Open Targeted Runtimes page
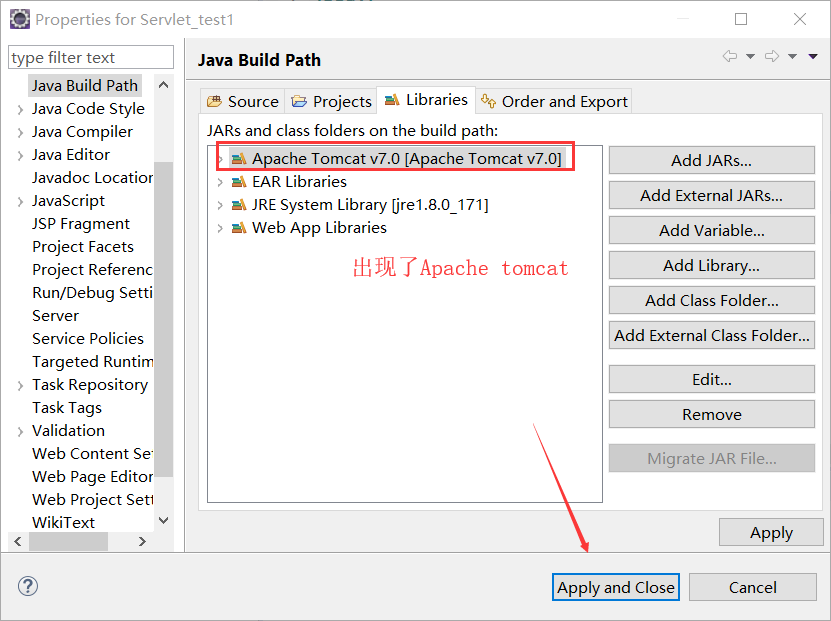The height and width of the screenshot is (621, 831). coord(92,361)
